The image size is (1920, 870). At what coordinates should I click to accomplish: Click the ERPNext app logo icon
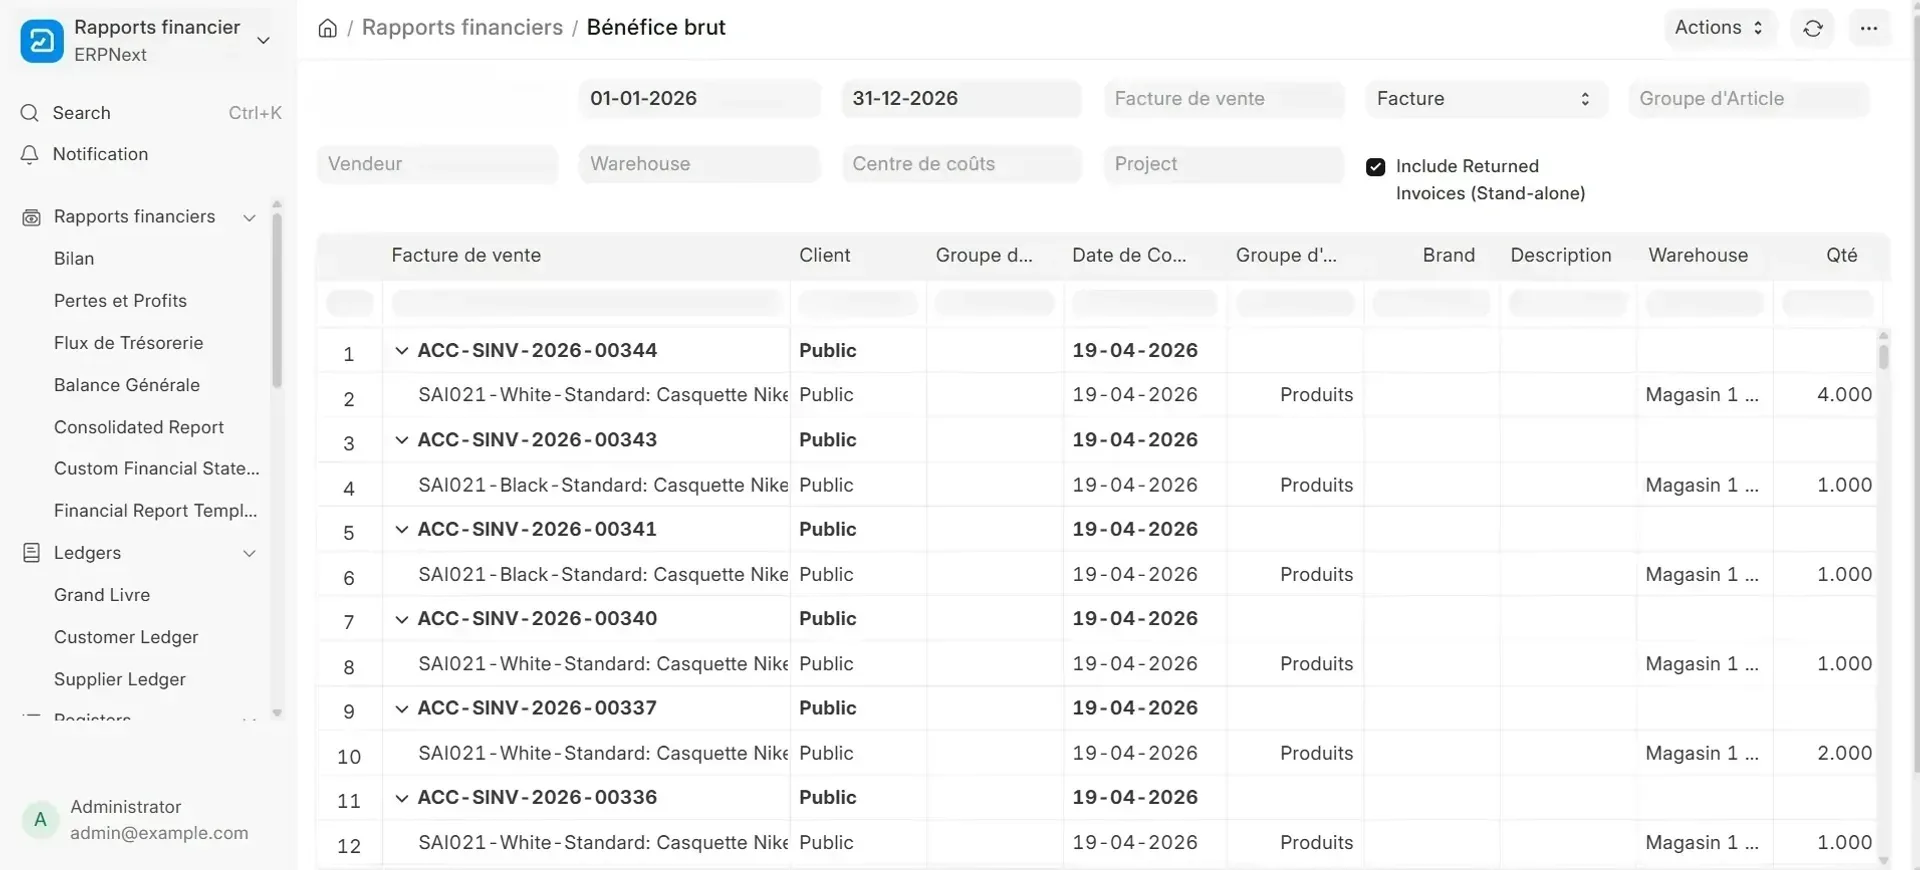click(x=42, y=41)
